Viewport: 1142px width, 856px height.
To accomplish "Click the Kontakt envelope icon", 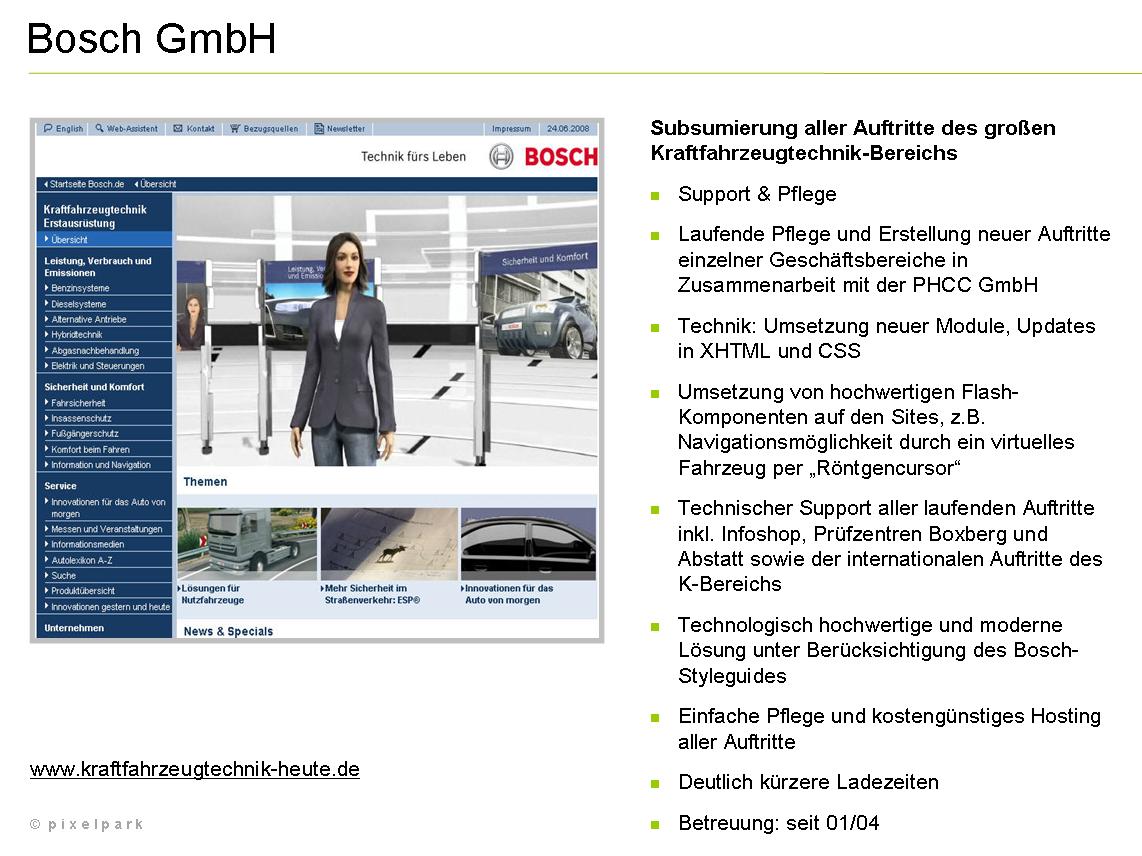I will [x=178, y=128].
